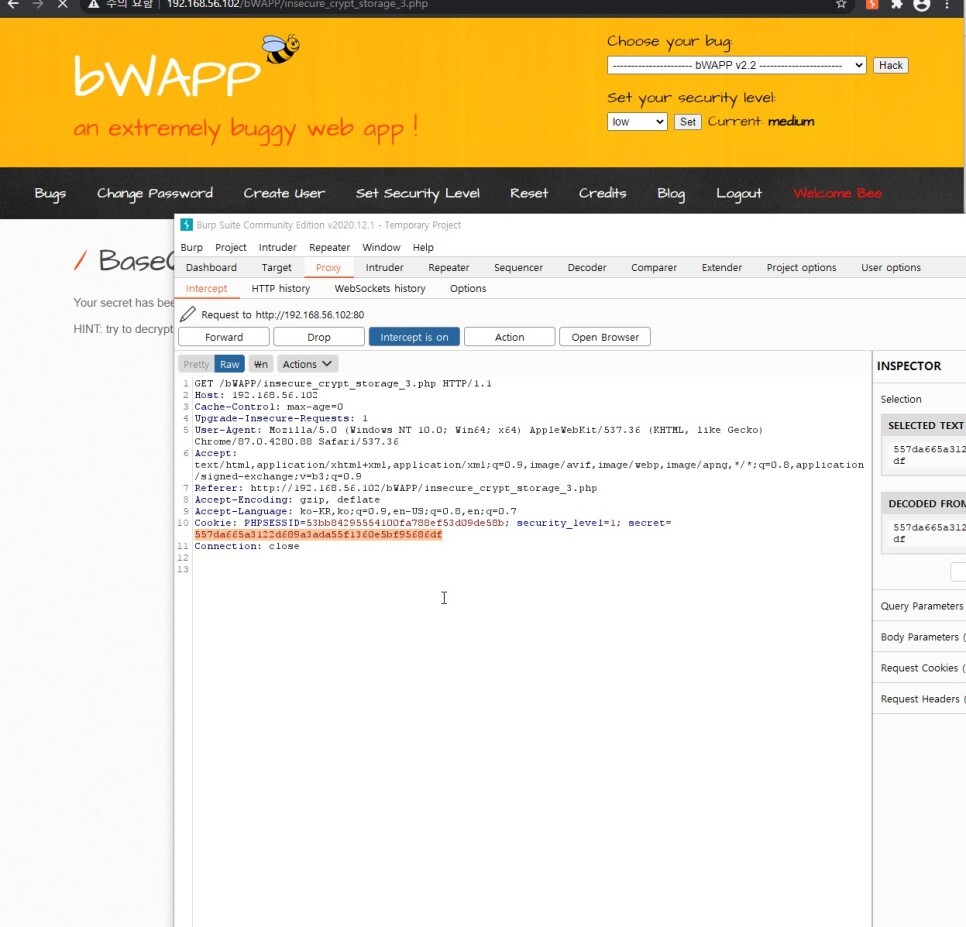Toggle the \n non-printable characters button
The height and width of the screenshot is (927, 966).
point(261,364)
